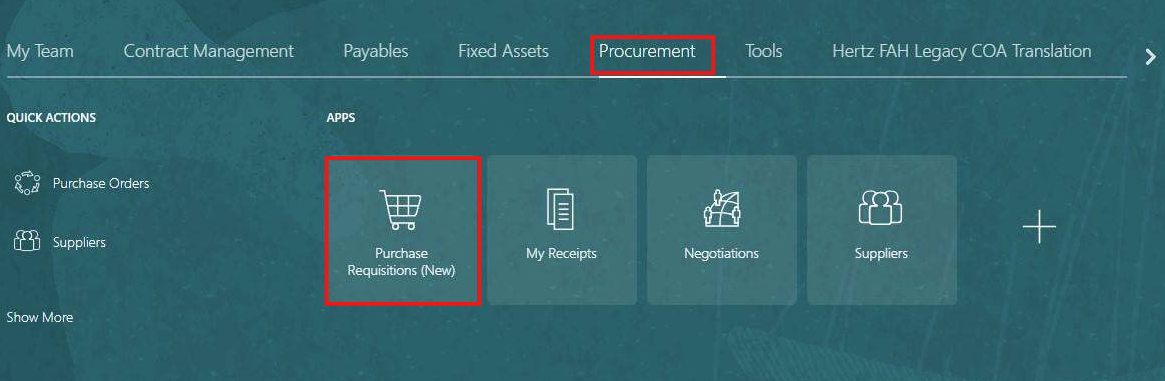Click the My Receipts tile label
Screen dimensions: 1165x381
[x=562, y=253]
